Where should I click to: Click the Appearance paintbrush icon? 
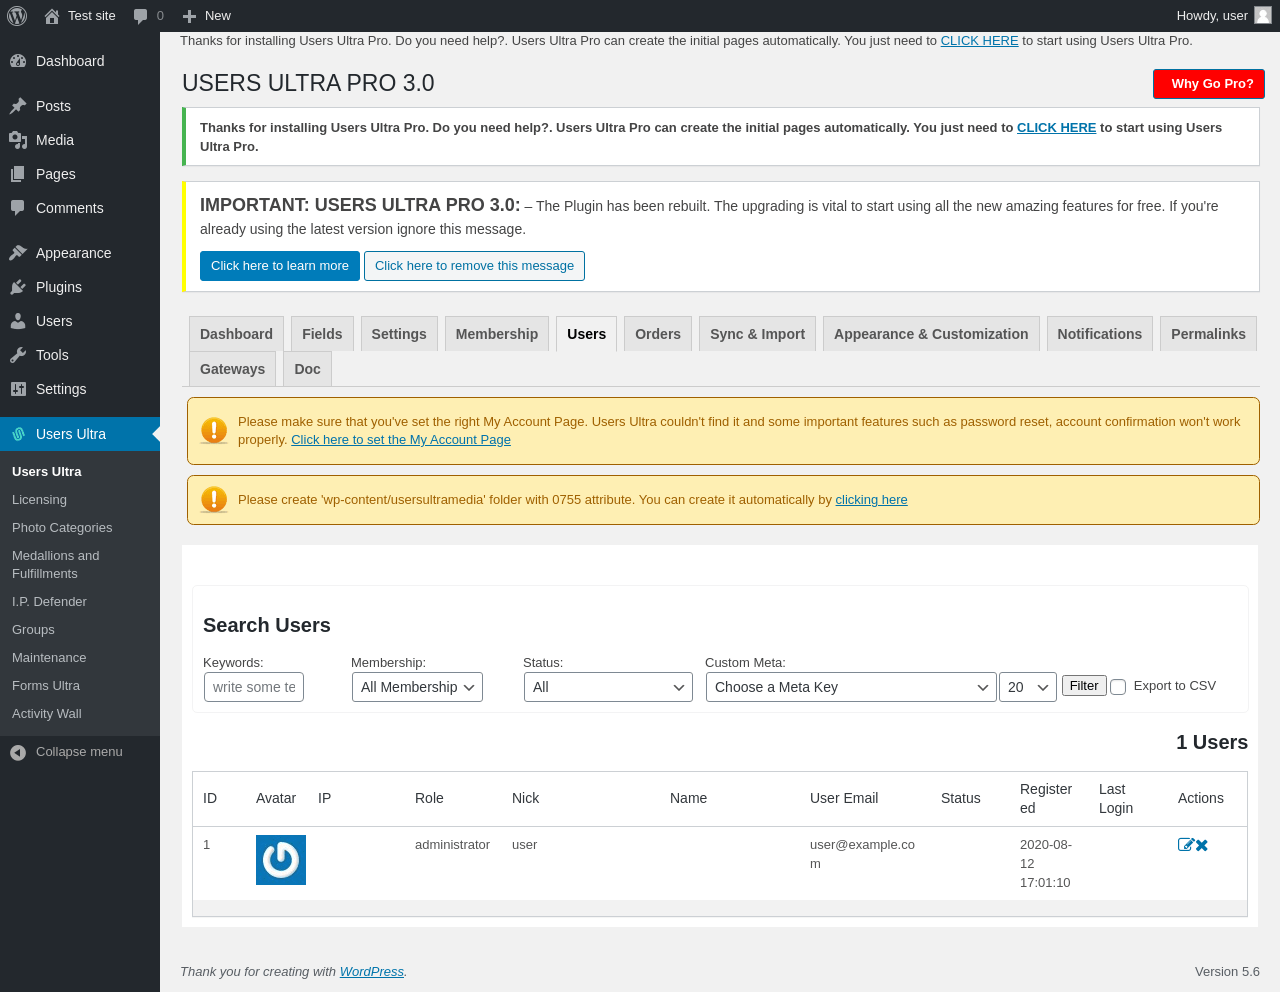(18, 253)
